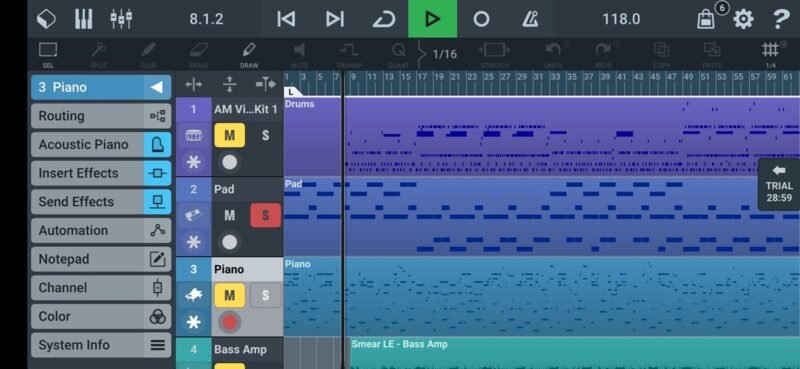This screenshot has width=800, height=369.
Task: Open the shop bag icon
Action: (706, 19)
